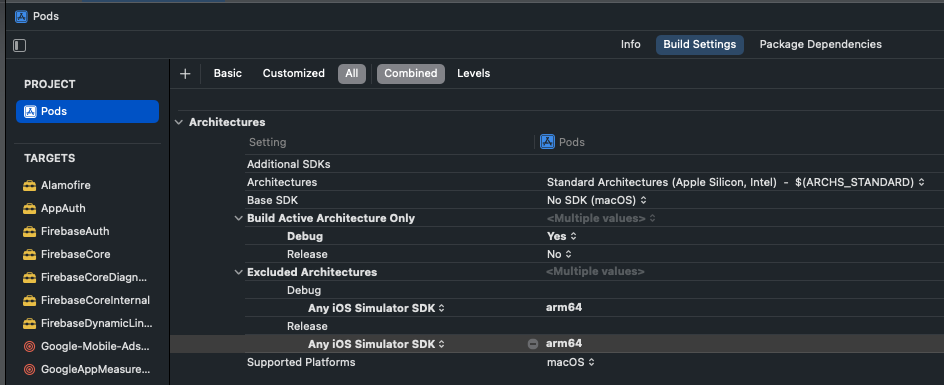Viewport: 944px width, 385px height.
Task: Click the FirebaseCoreDiagn... toolbox icon
Action: coord(30,278)
